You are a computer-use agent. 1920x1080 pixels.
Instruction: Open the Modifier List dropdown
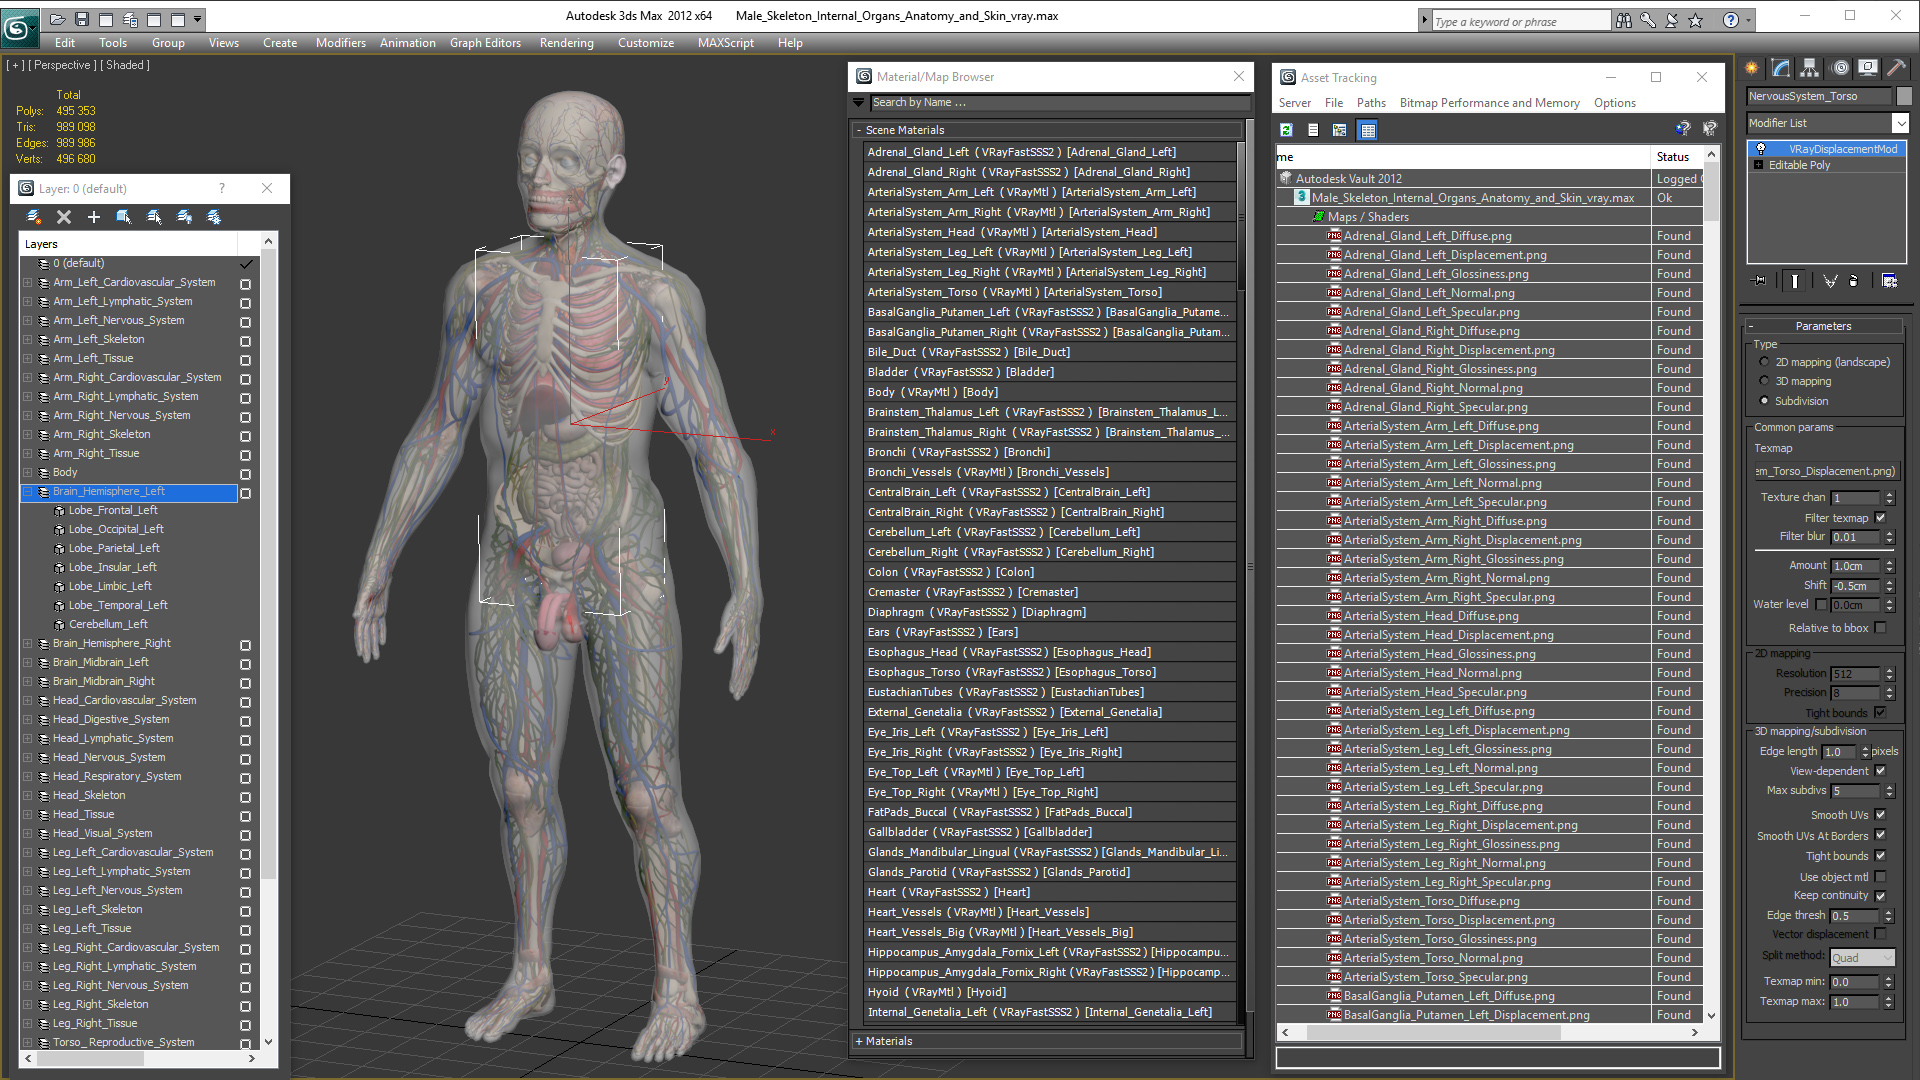(x=1901, y=123)
